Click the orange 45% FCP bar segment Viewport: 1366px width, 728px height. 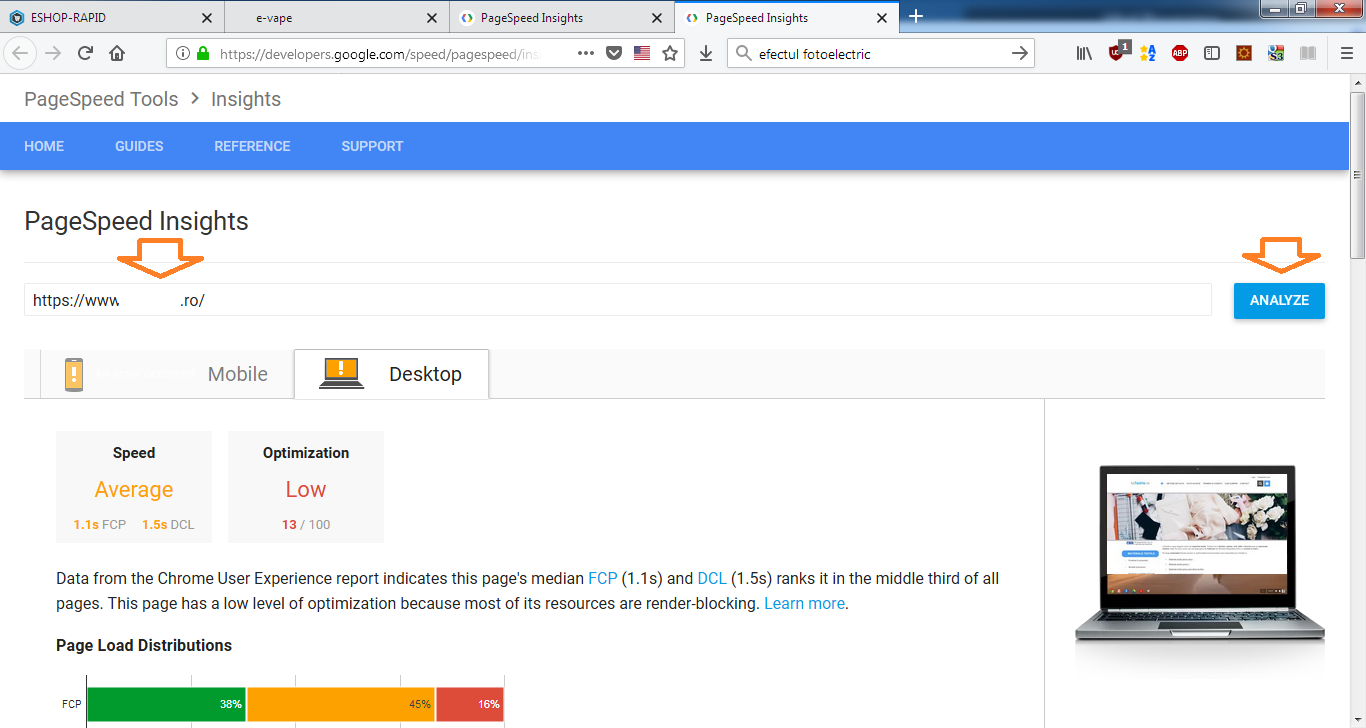coord(340,704)
